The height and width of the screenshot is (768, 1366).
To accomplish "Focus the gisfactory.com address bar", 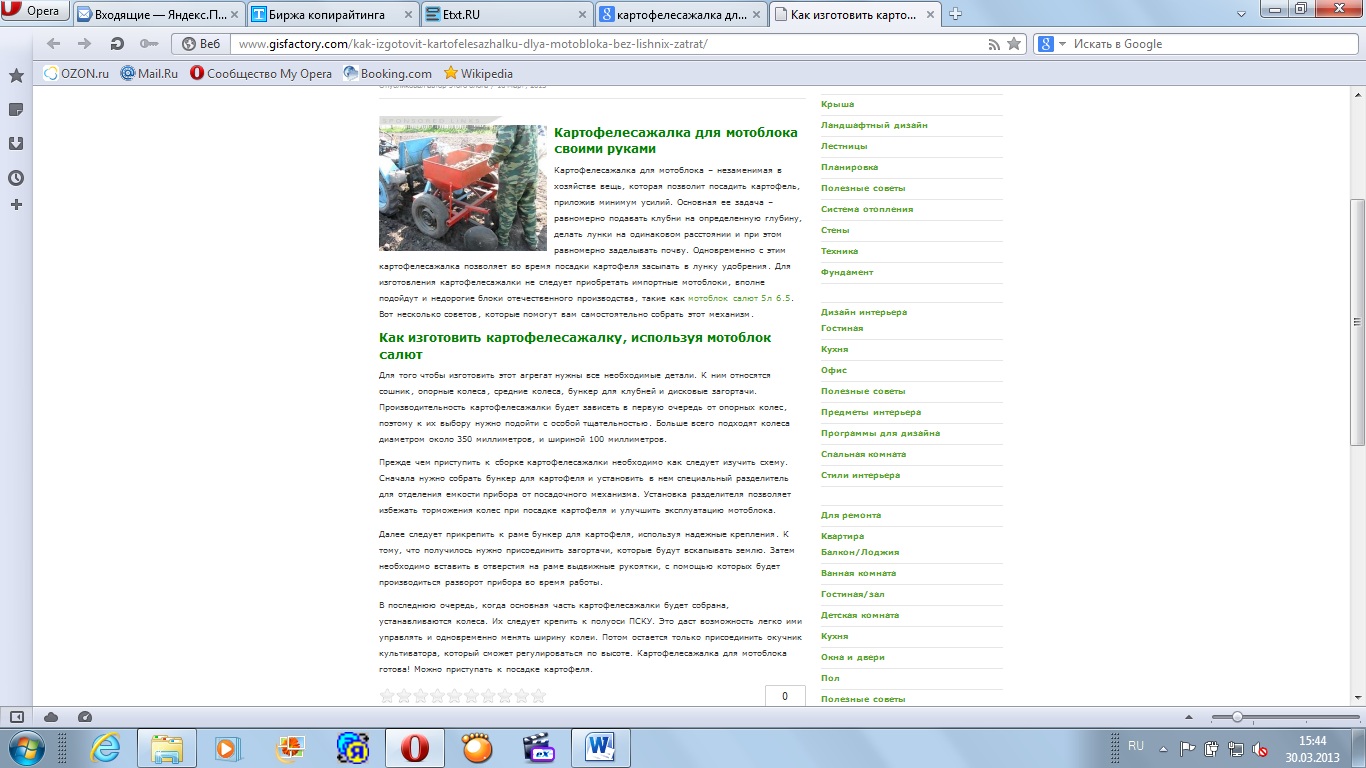I will (608, 44).
